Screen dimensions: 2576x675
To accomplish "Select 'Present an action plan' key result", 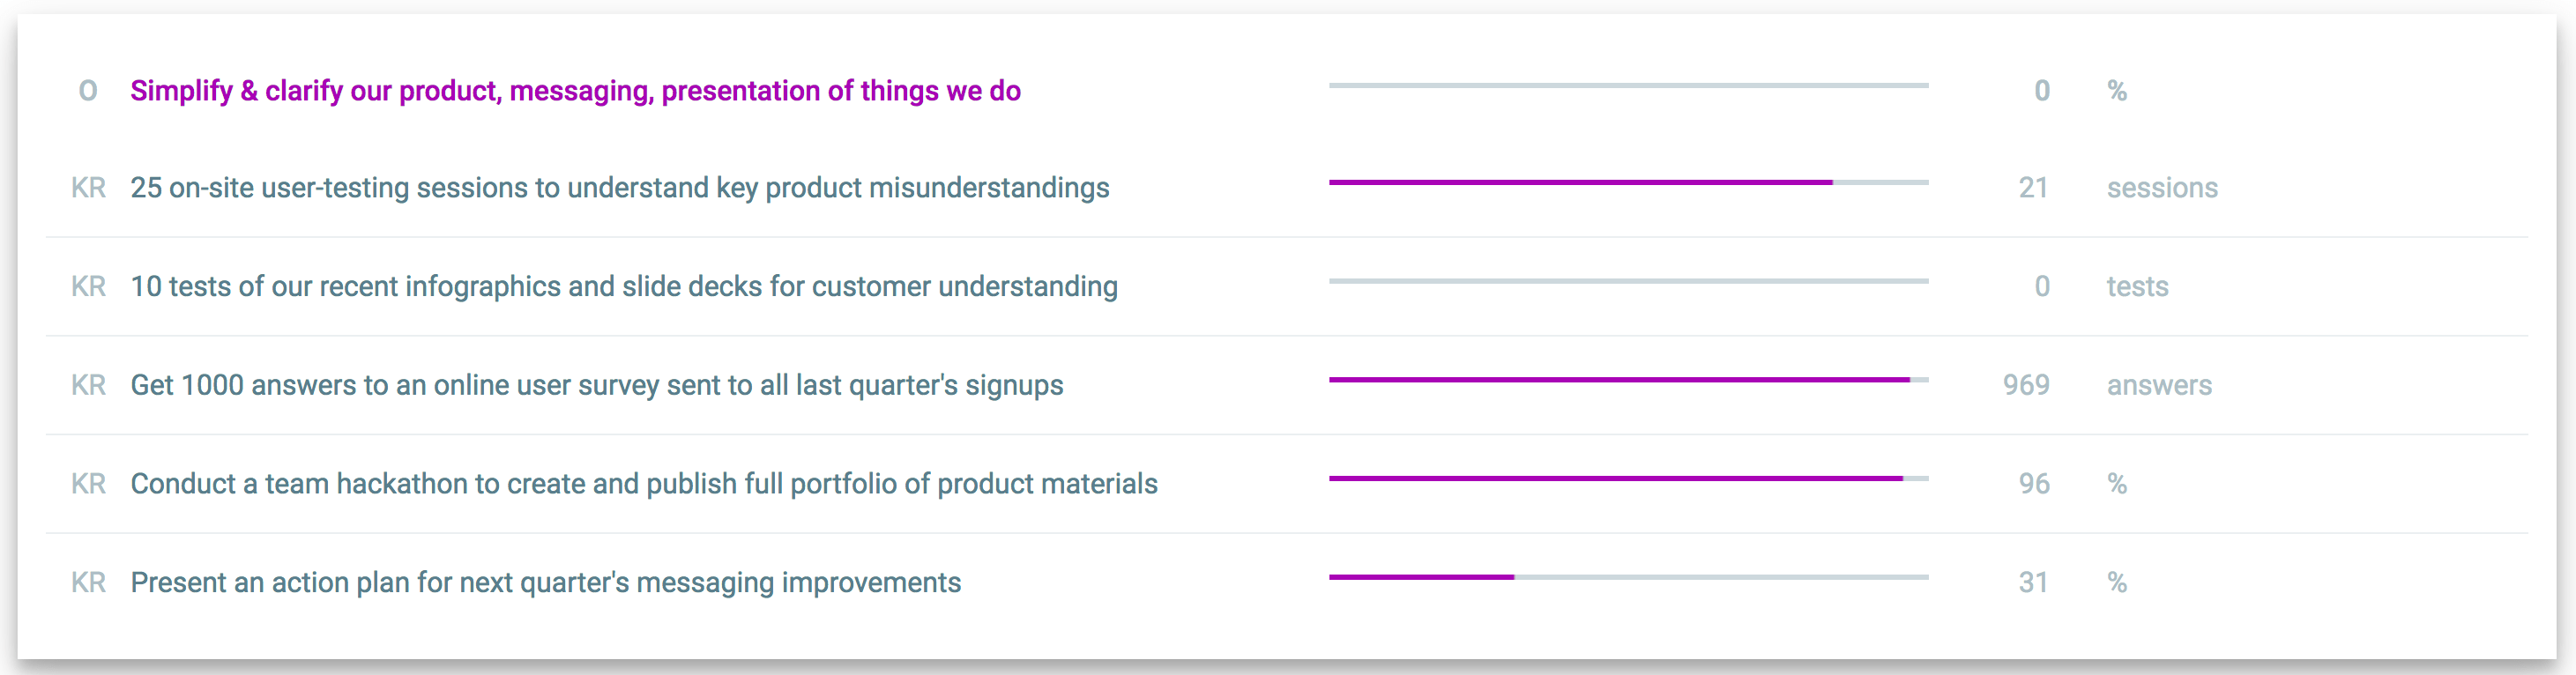I will pos(545,582).
